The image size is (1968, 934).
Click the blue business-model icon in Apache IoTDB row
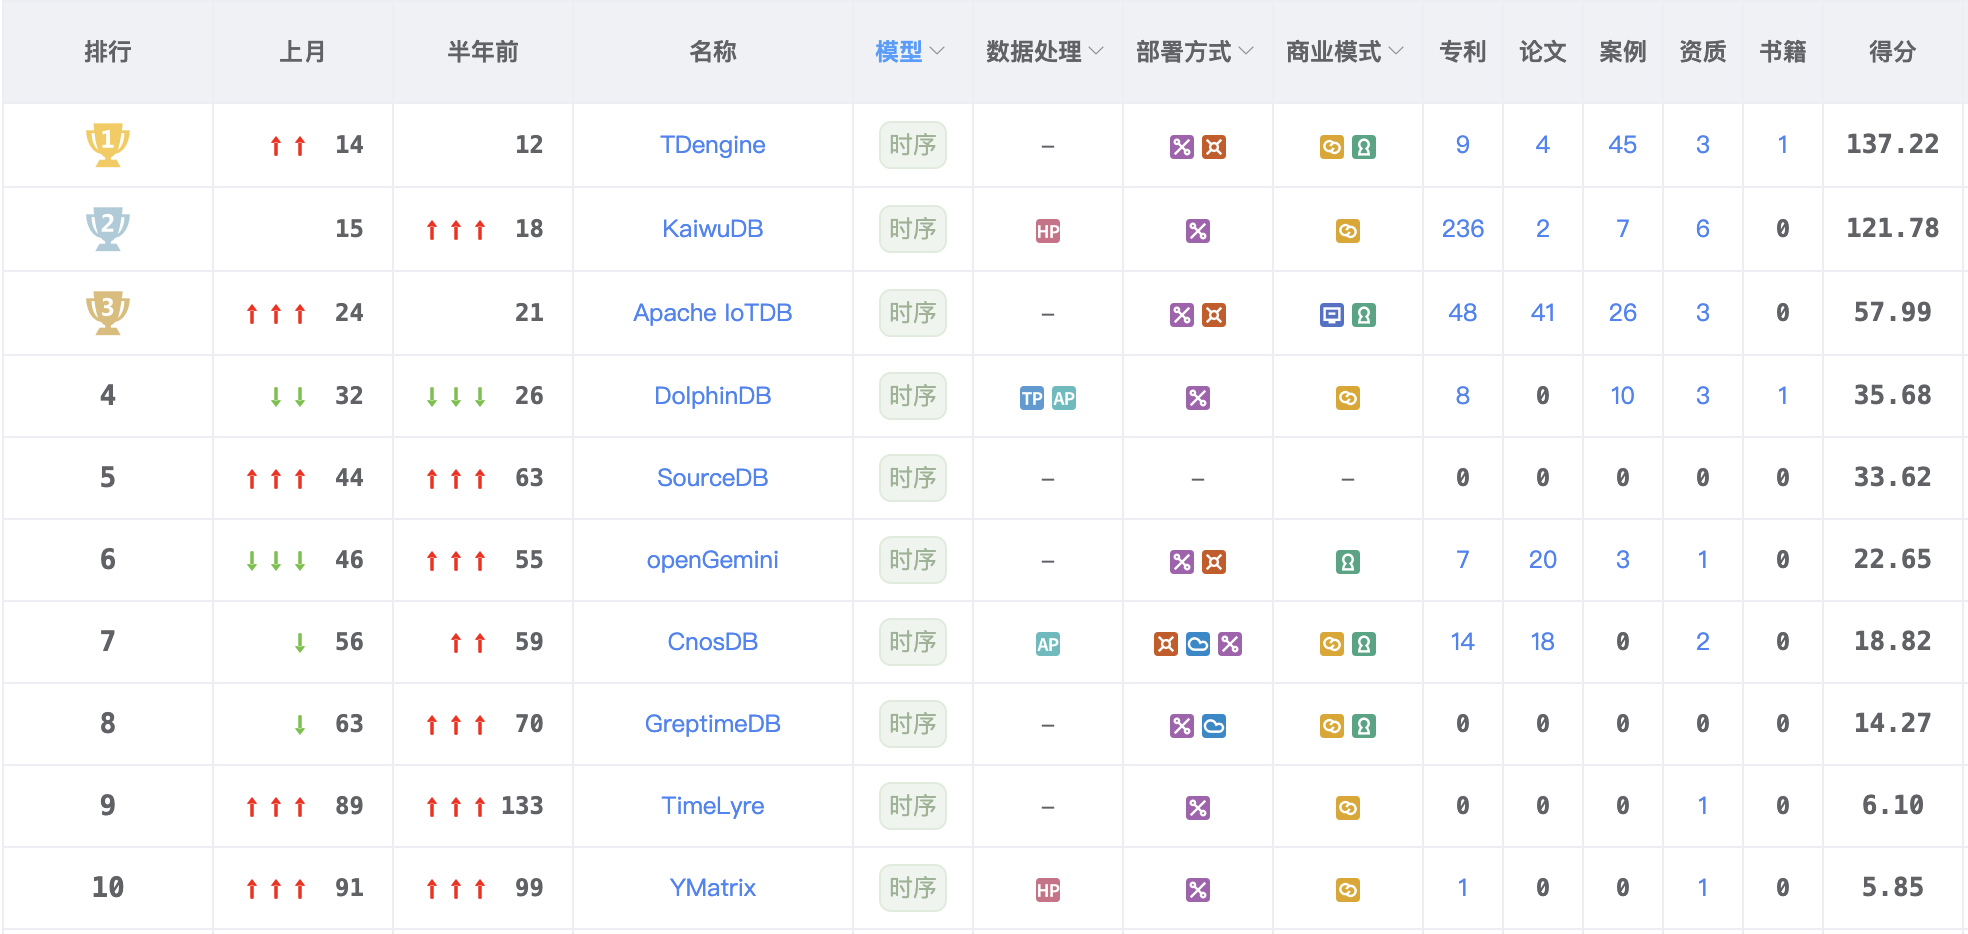pos(1332,315)
